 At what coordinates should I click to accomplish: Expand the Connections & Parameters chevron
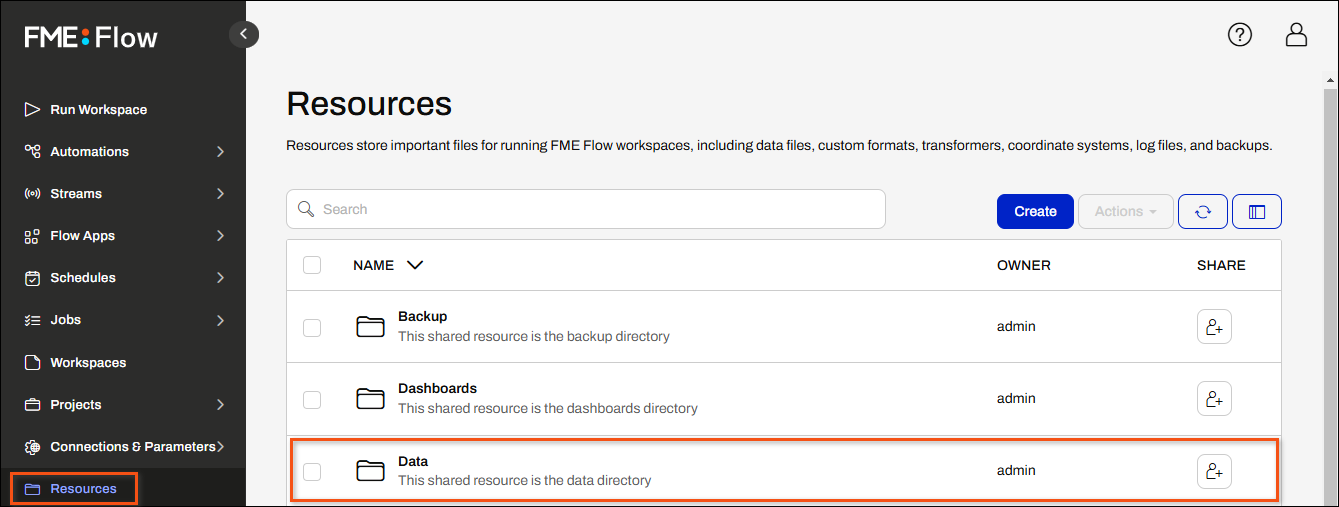tap(220, 447)
